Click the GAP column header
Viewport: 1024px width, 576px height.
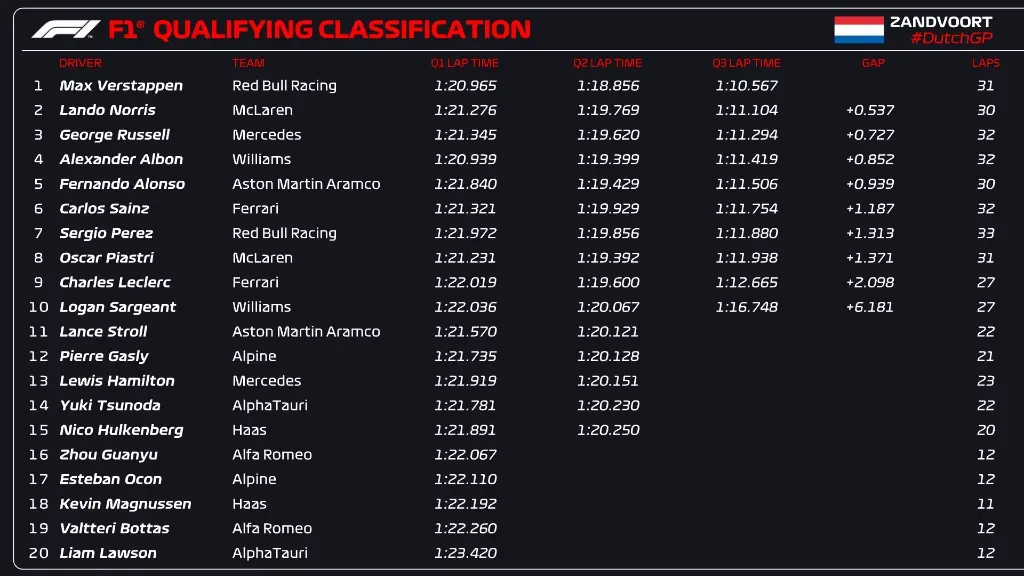click(873, 63)
